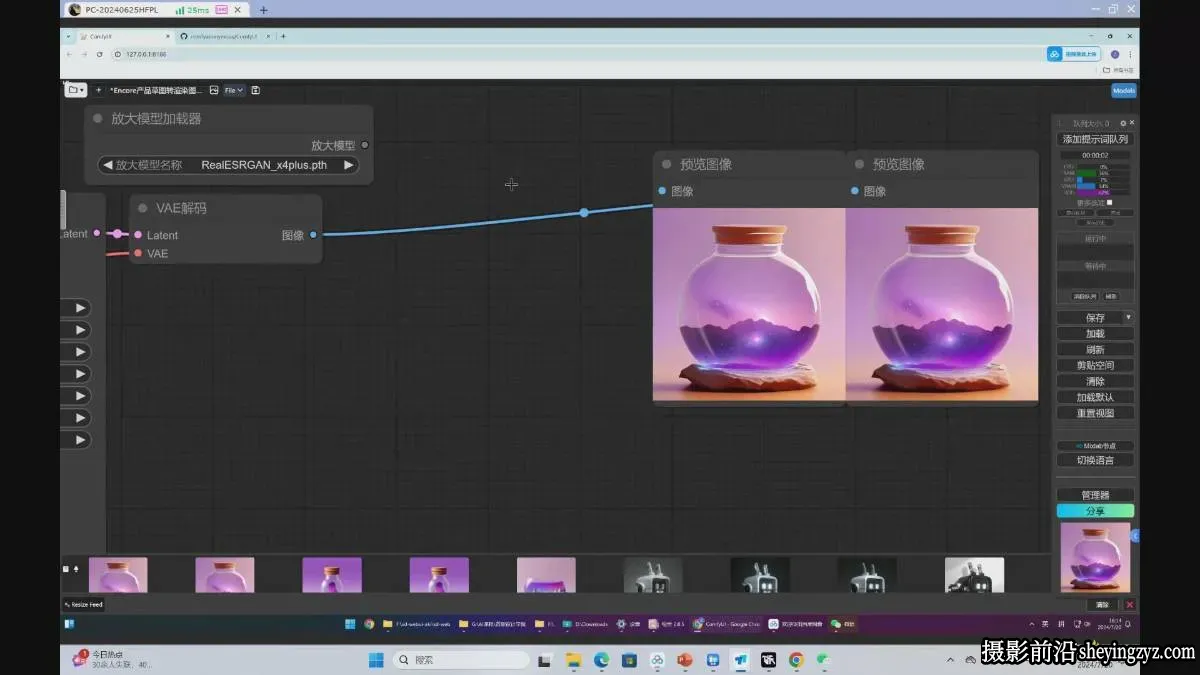Click the 加载 load button
This screenshot has height=675, width=1200.
click(1095, 333)
